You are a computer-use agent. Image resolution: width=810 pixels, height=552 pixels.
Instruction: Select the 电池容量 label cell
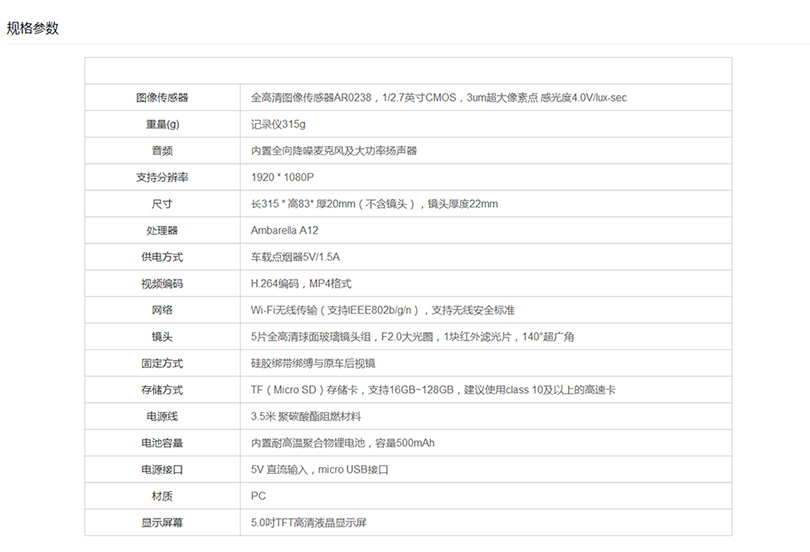pyautogui.click(x=162, y=443)
